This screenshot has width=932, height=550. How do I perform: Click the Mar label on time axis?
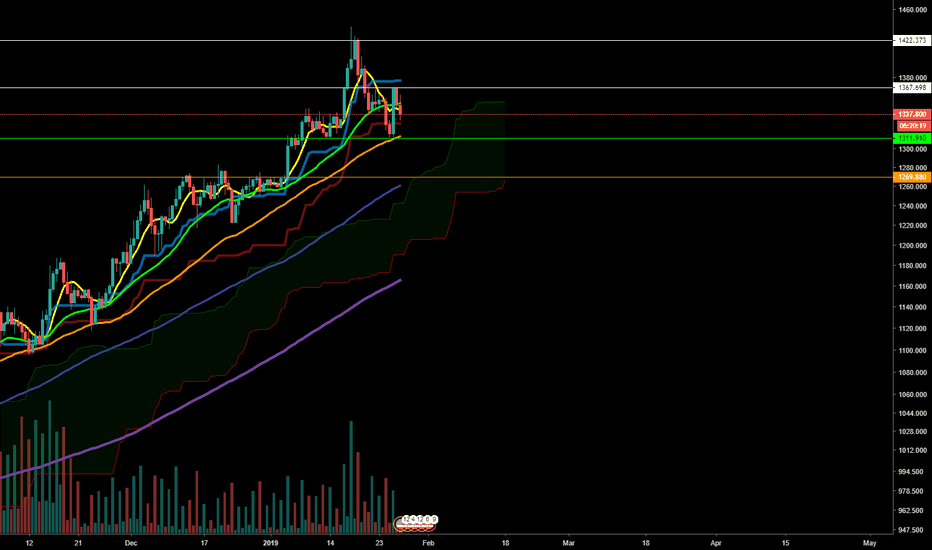[x=569, y=543]
